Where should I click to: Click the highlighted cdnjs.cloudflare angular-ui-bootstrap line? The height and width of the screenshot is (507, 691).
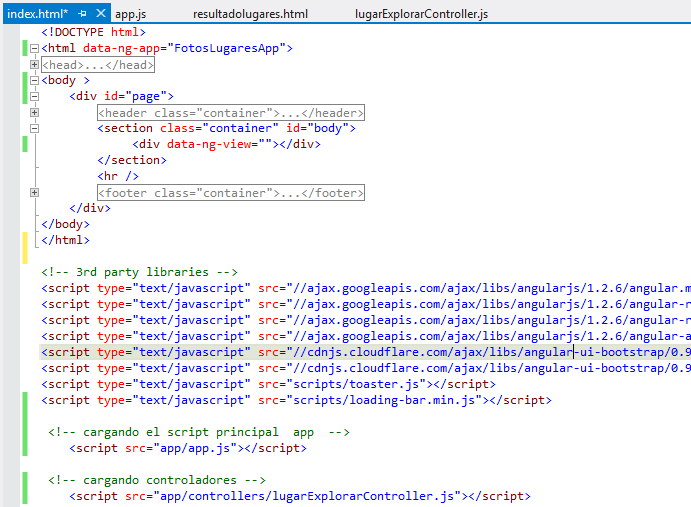tap(366, 352)
